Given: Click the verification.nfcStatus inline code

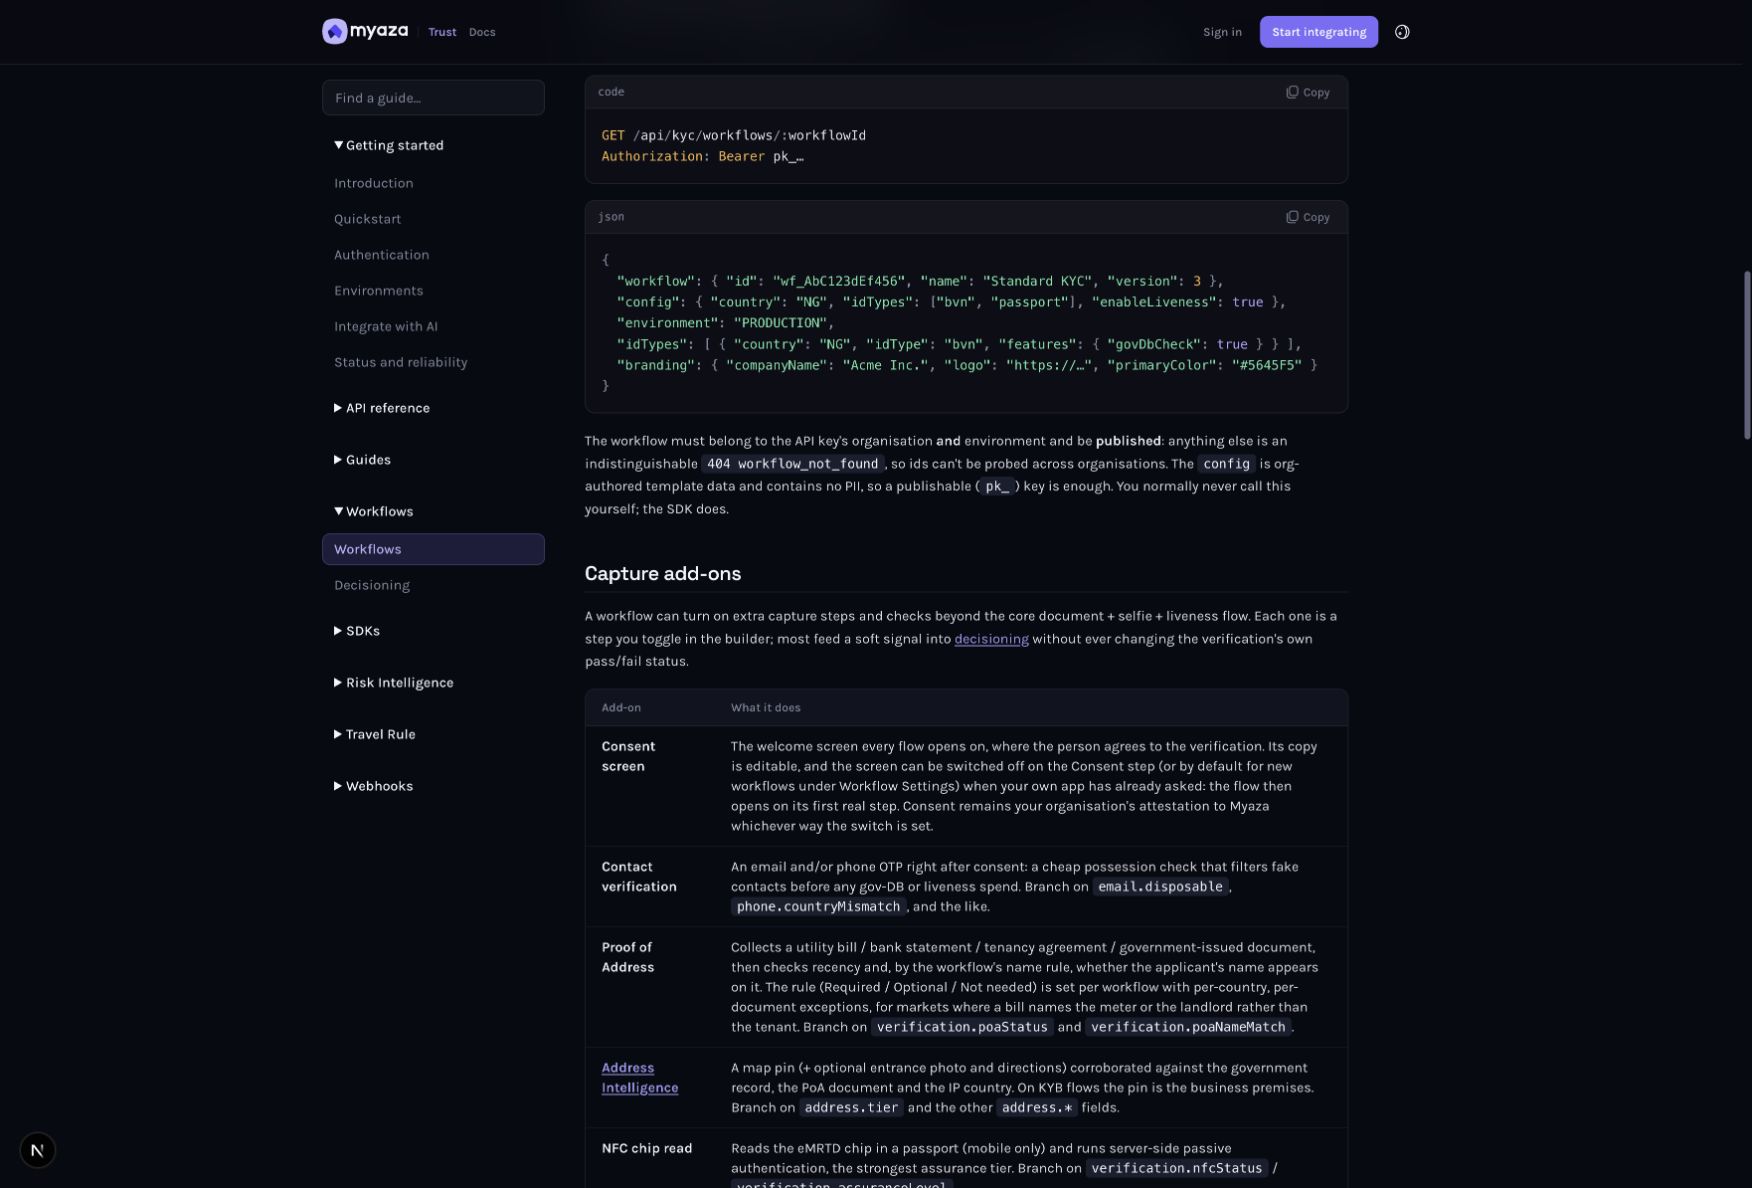Looking at the screenshot, I should [x=1176, y=1168].
